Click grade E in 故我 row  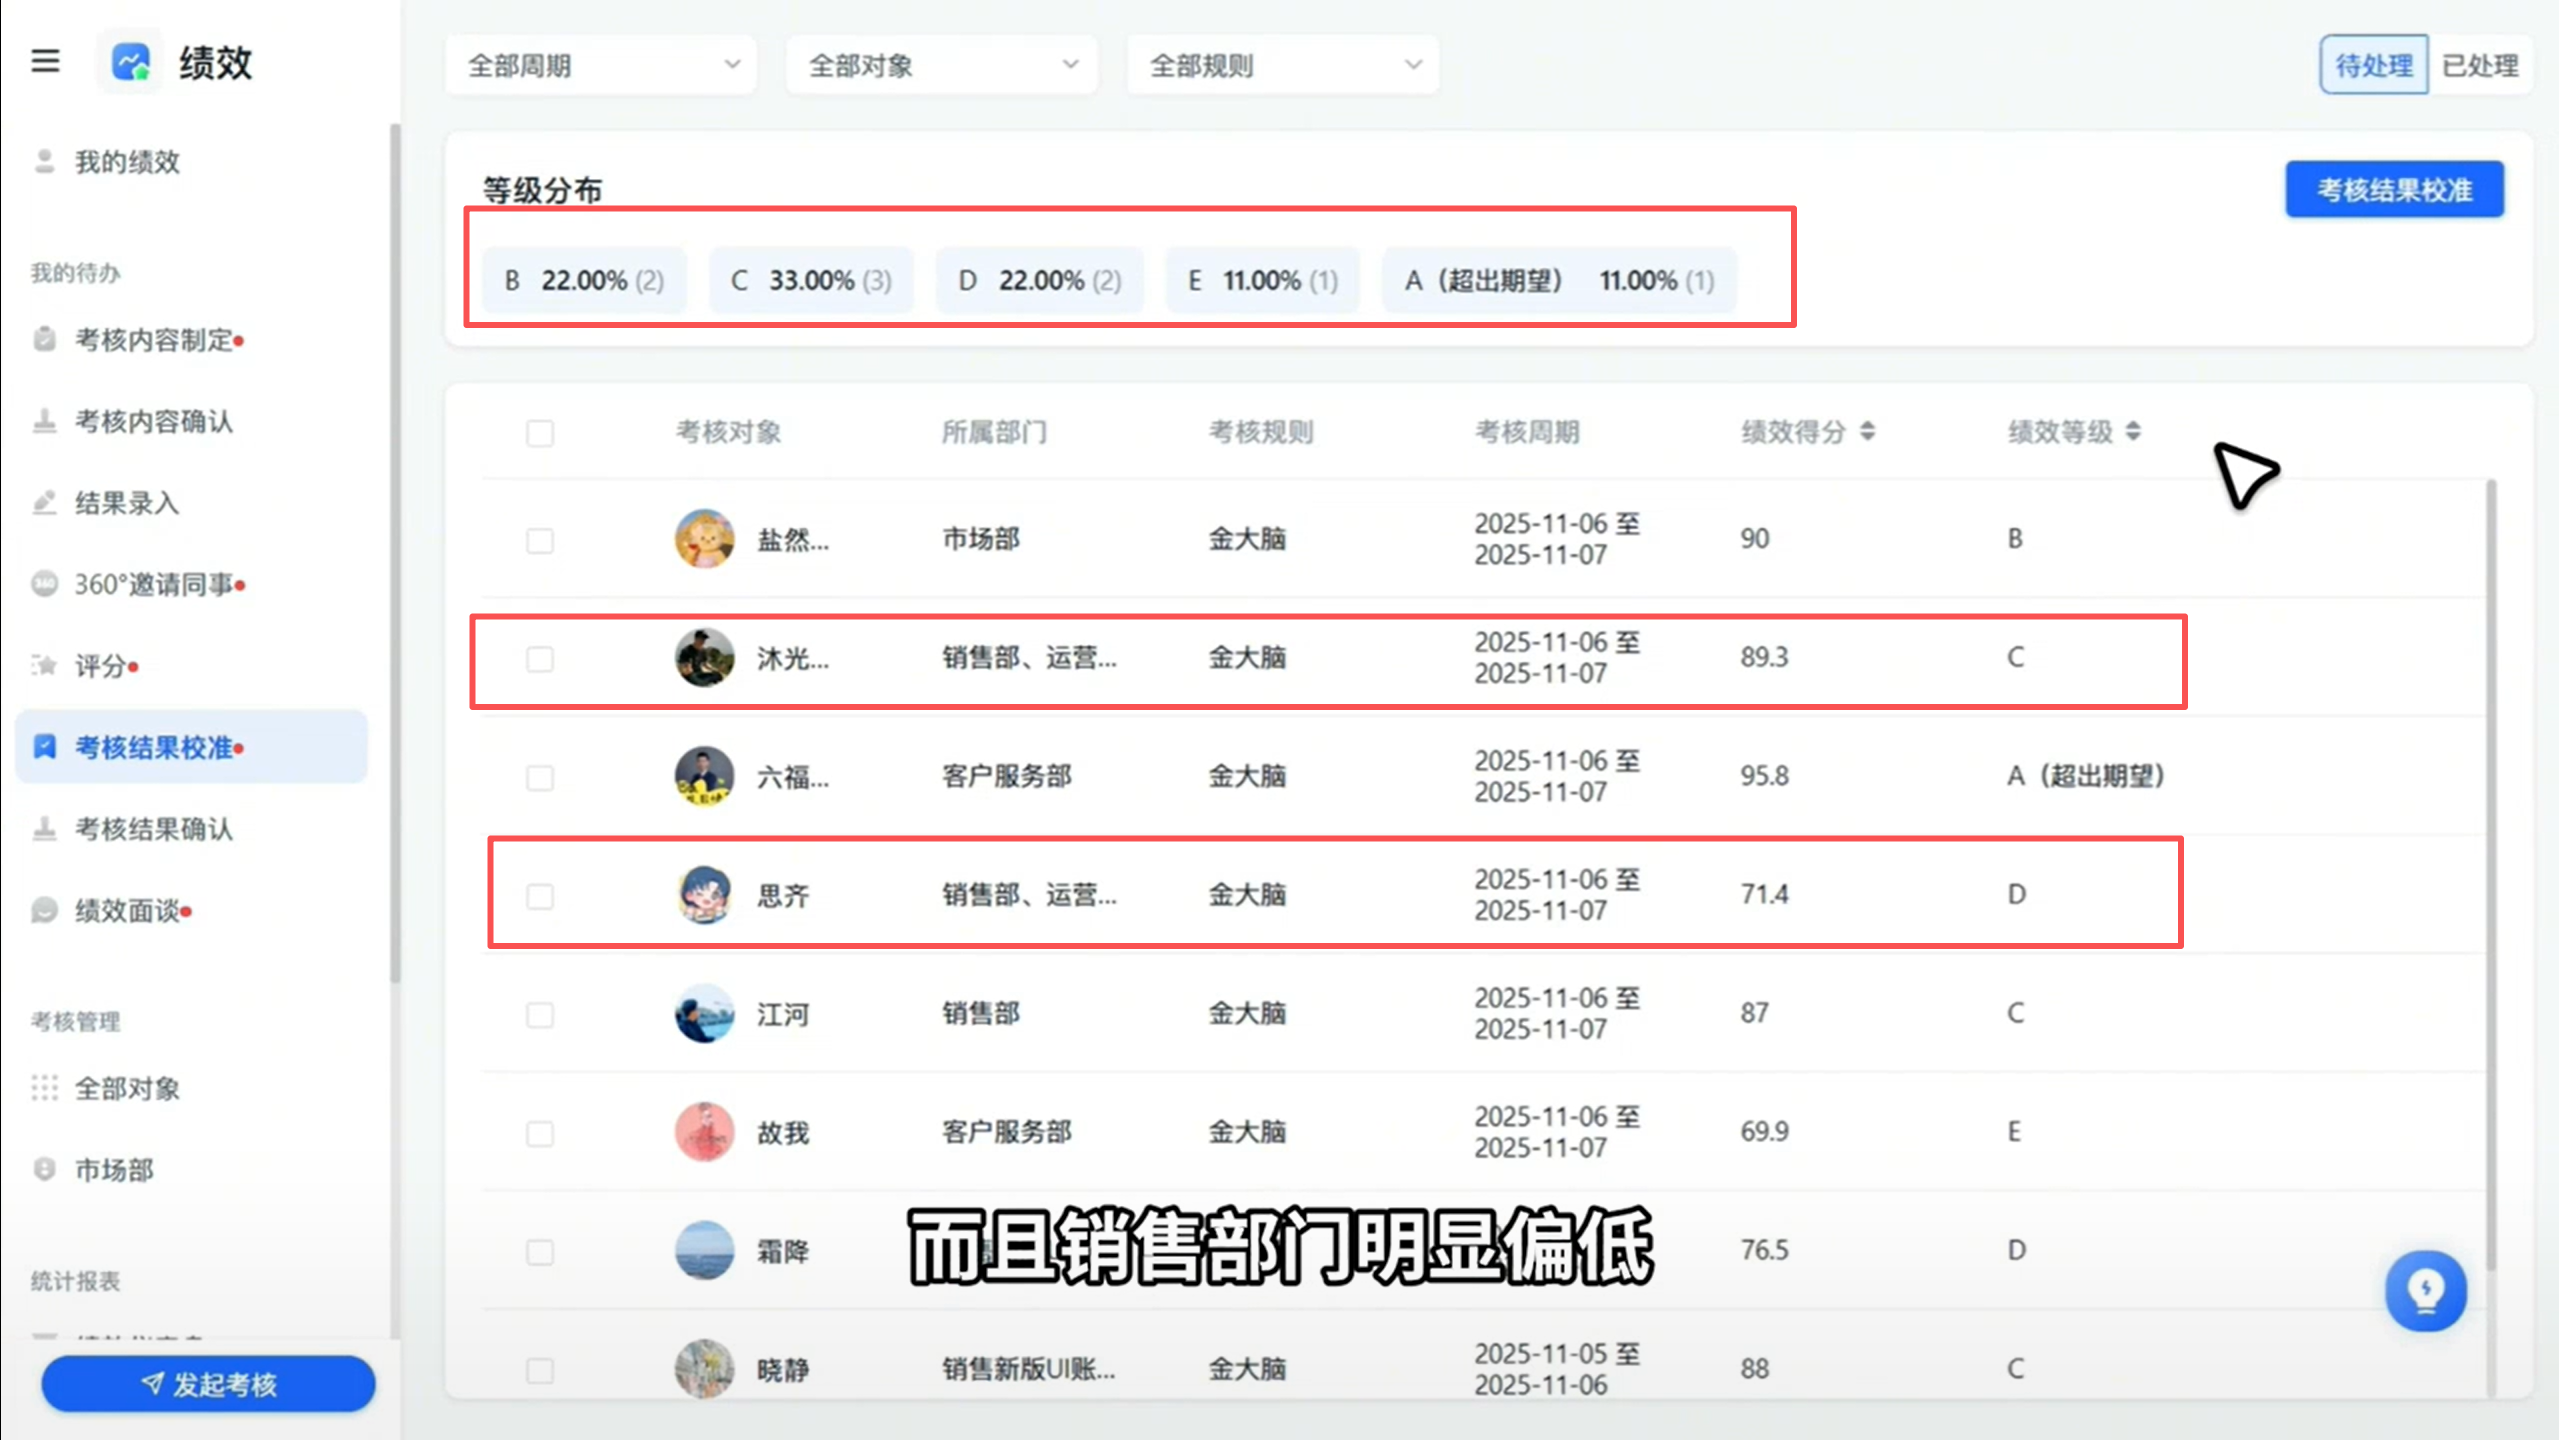point(2014,1131)
